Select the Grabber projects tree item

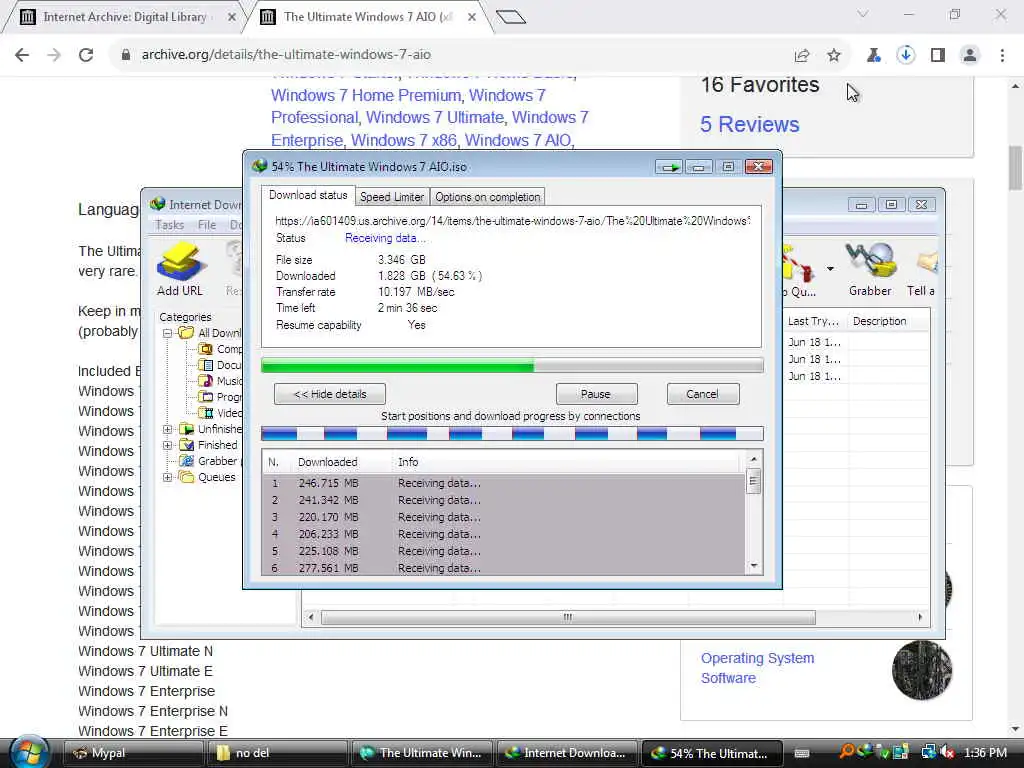pyautogui.click(x=210, y=461)
